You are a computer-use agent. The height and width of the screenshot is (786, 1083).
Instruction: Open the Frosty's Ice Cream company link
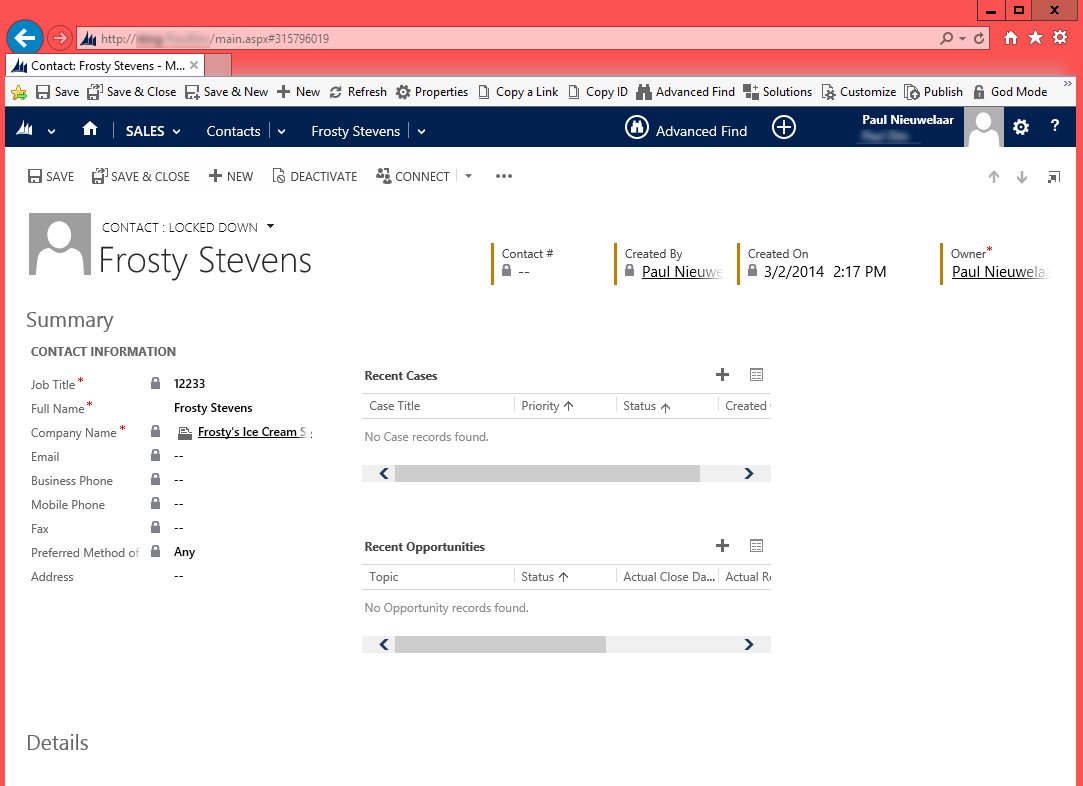[x=250, y=432]
